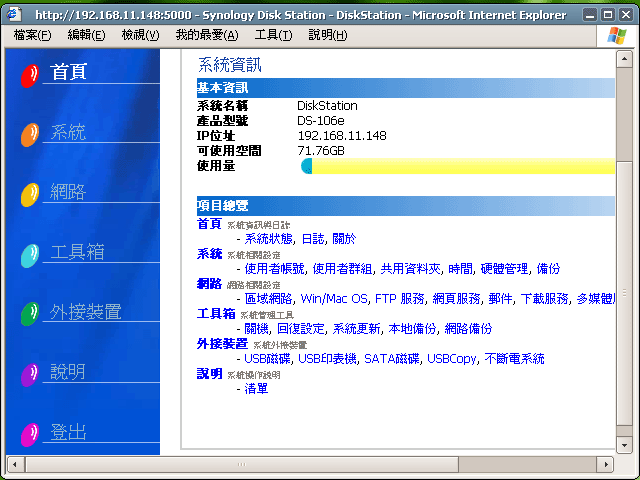Click the cyan icon beside 工具箱
Image resolution: width=640 pixels, height=480 pixels.
pyautogui.click(x=30, y=256)
